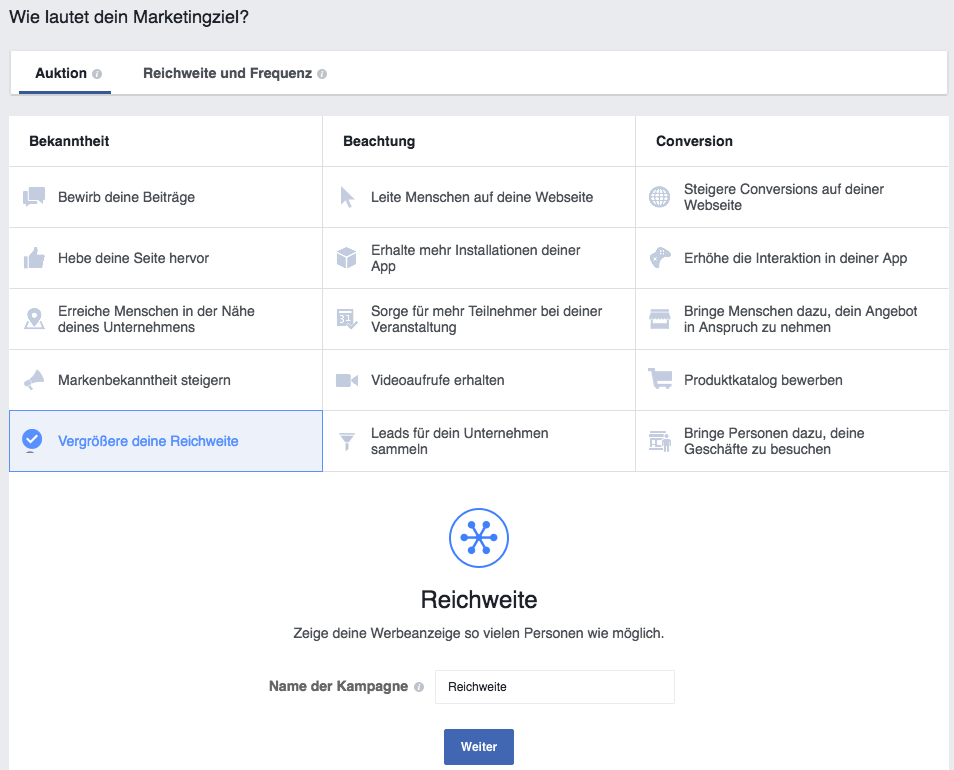Image resolution: width=954 pixels, height=770 pixels.
Task: Click the megaphone icon for Markenbekanntheit steigern
Action: tap(34, 380)
